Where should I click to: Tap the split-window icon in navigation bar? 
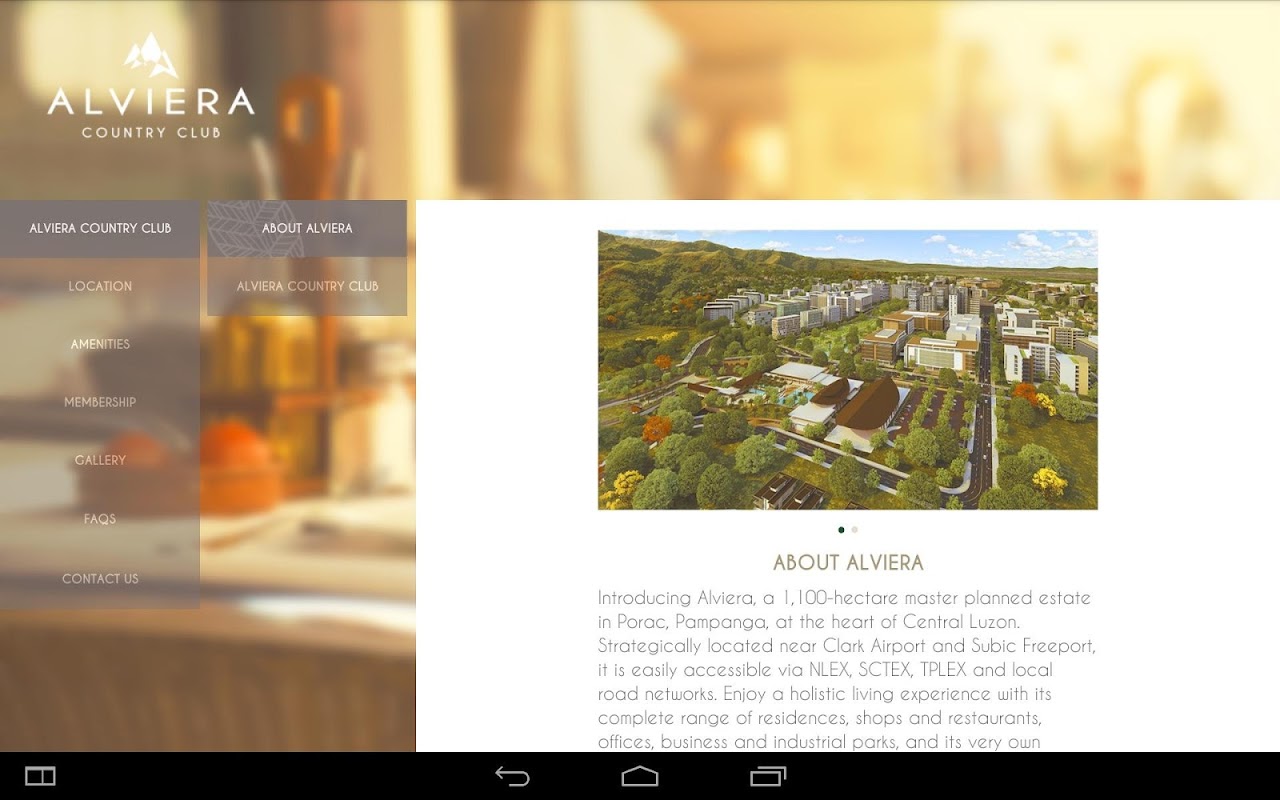click(x=40, y=776)
